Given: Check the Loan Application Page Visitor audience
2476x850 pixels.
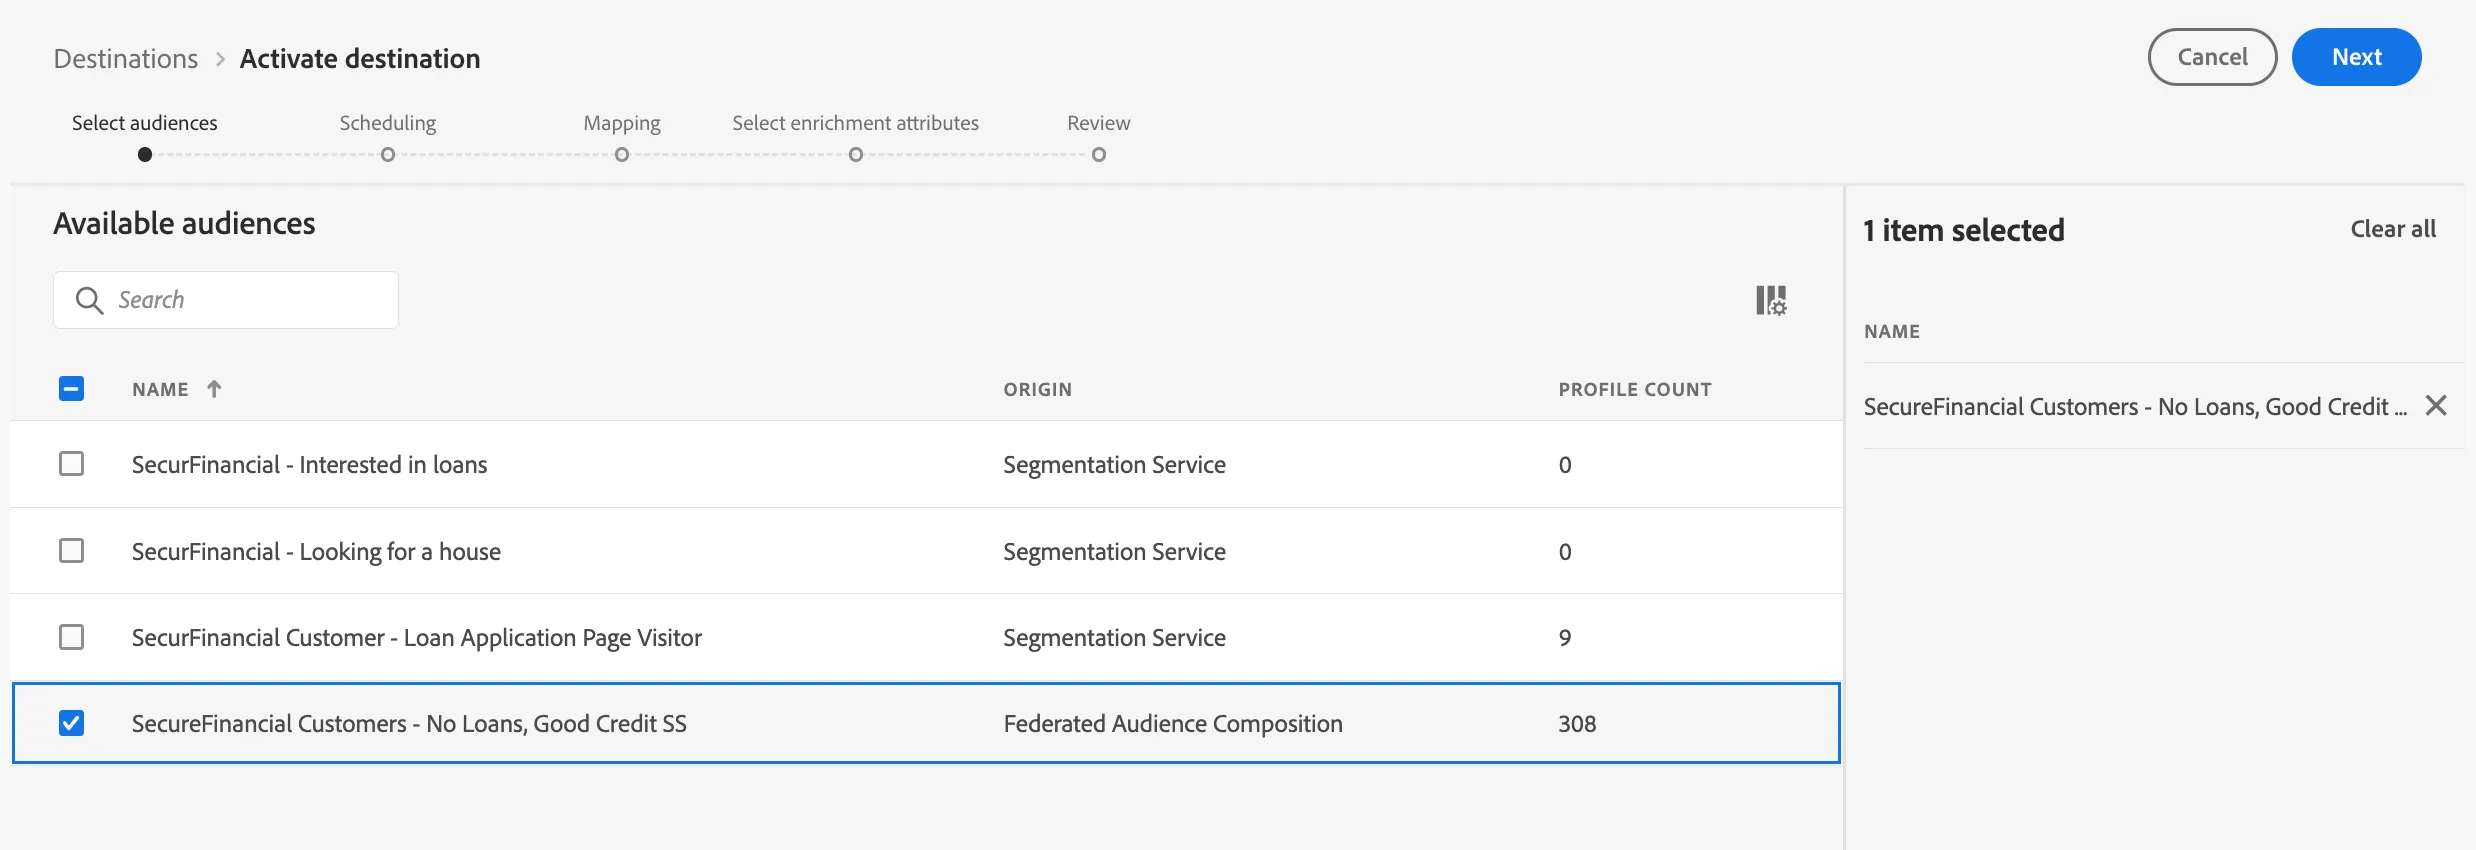Looking at the screenshot, I should tap(71, 637).
